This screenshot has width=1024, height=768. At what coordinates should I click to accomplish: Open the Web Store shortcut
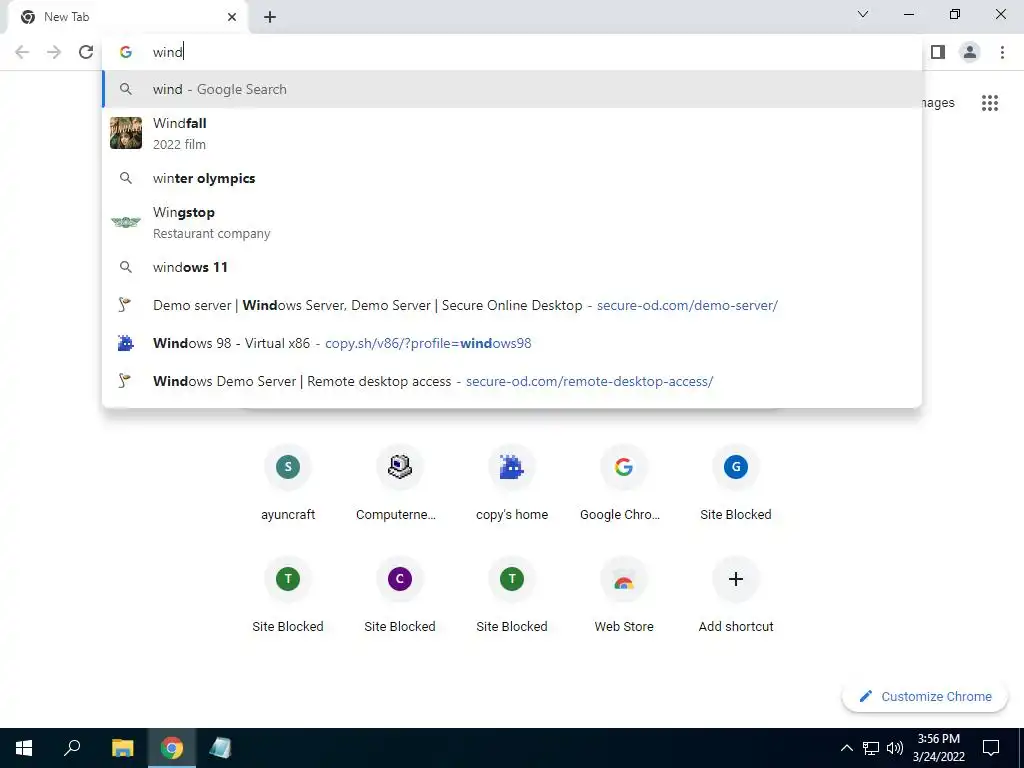[624, 595]
